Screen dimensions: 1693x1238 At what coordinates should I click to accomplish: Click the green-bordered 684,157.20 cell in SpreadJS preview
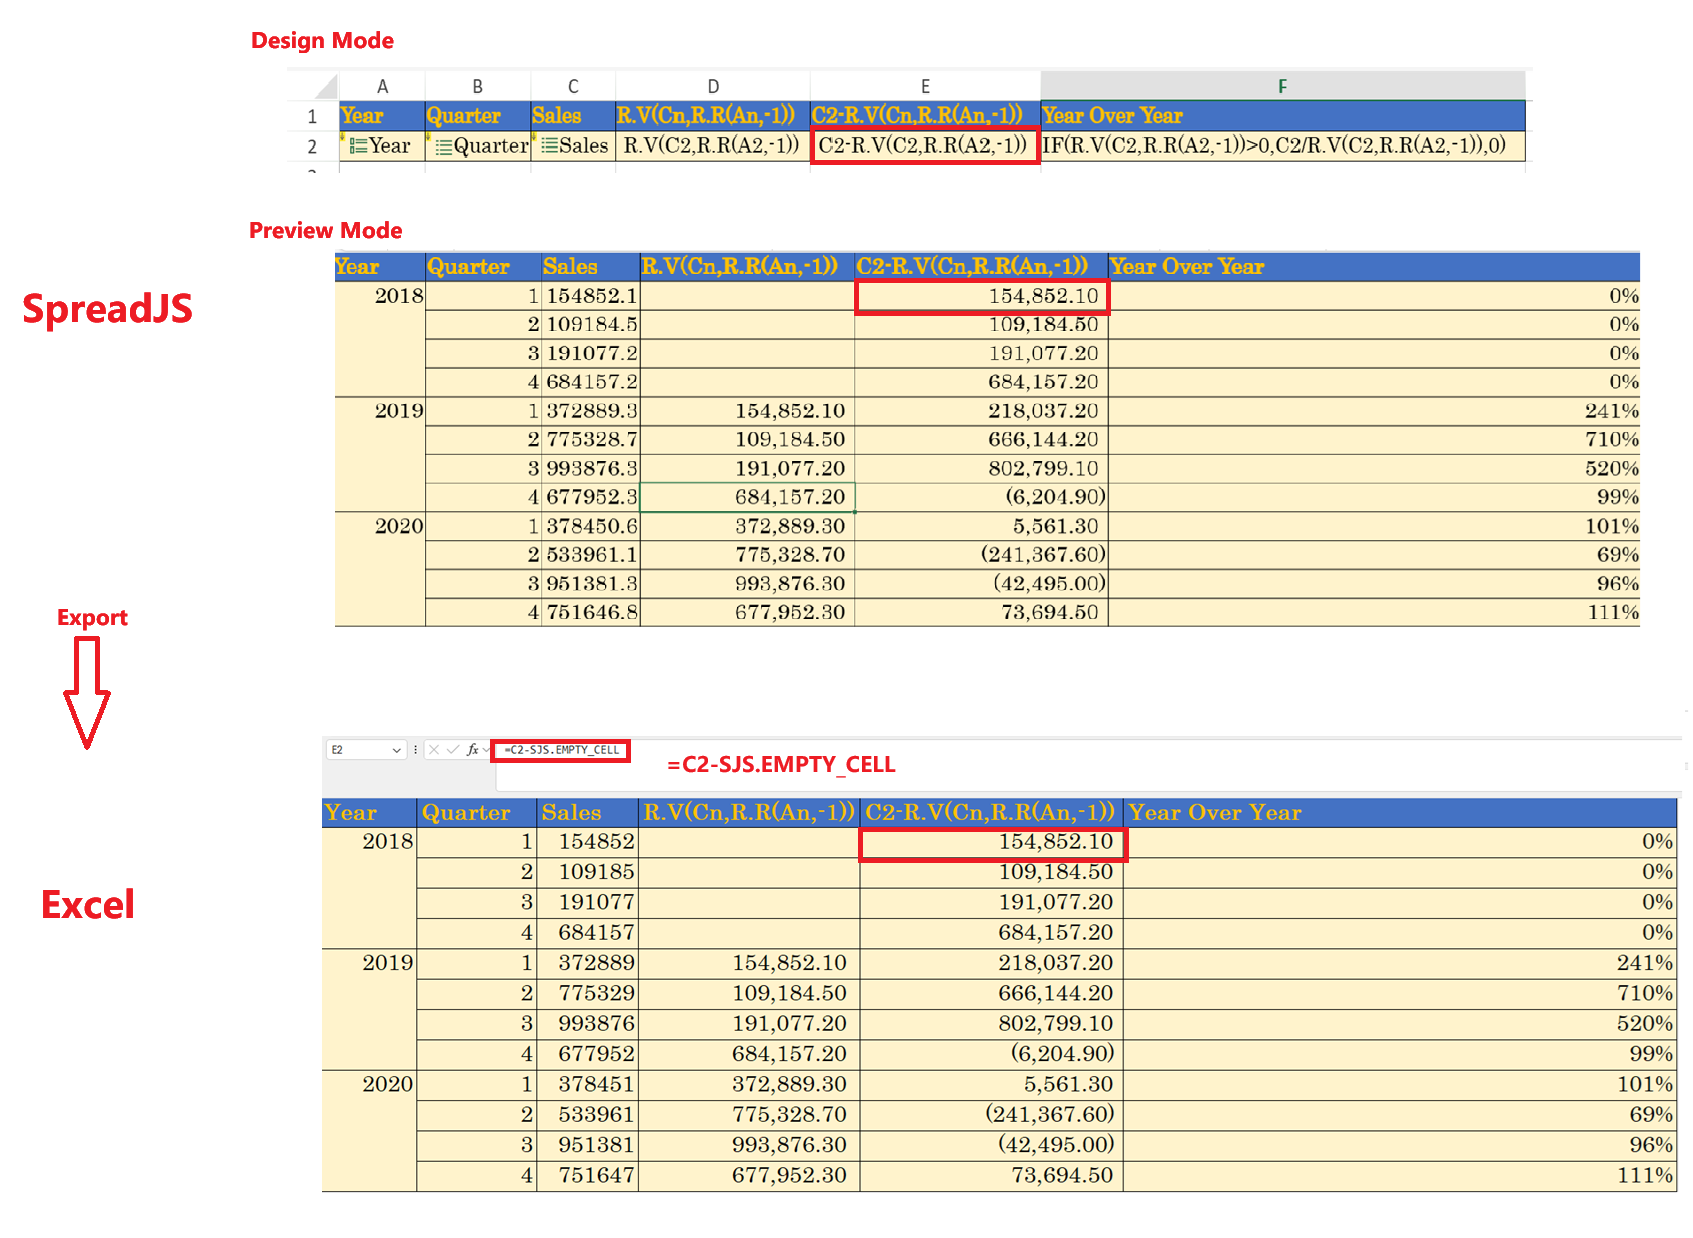747,497
